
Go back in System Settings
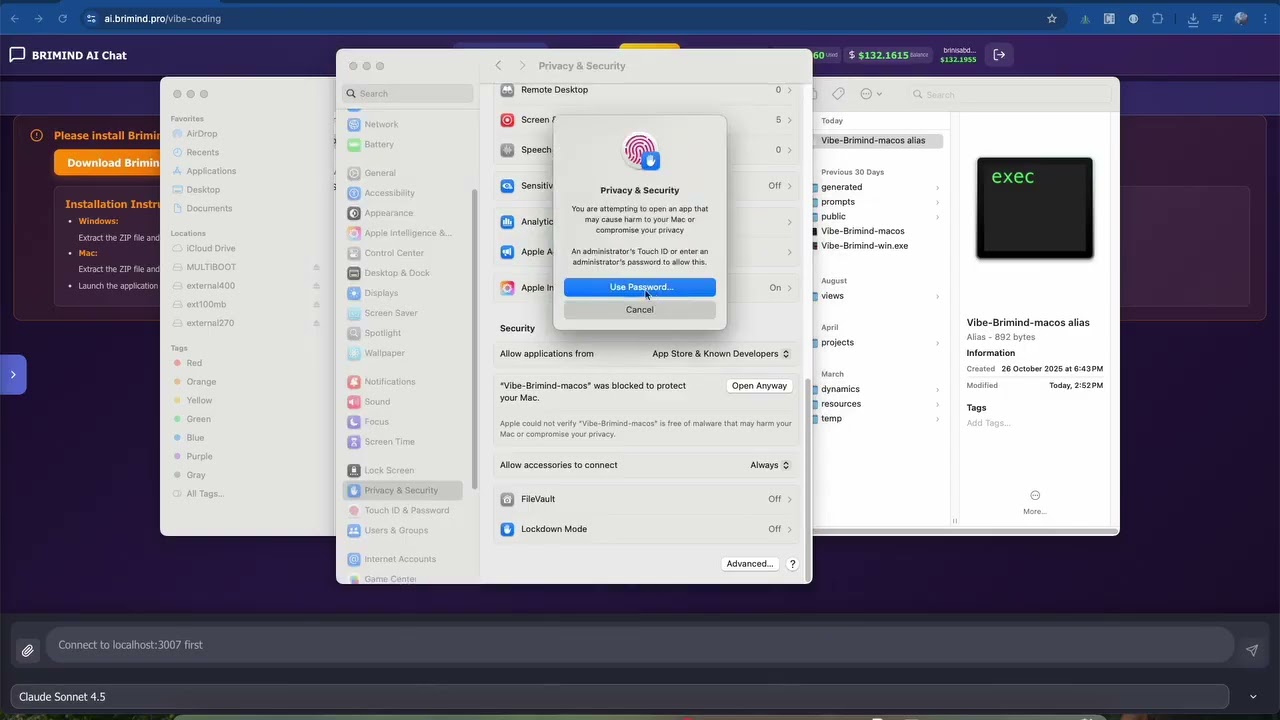tap(498, 66)
